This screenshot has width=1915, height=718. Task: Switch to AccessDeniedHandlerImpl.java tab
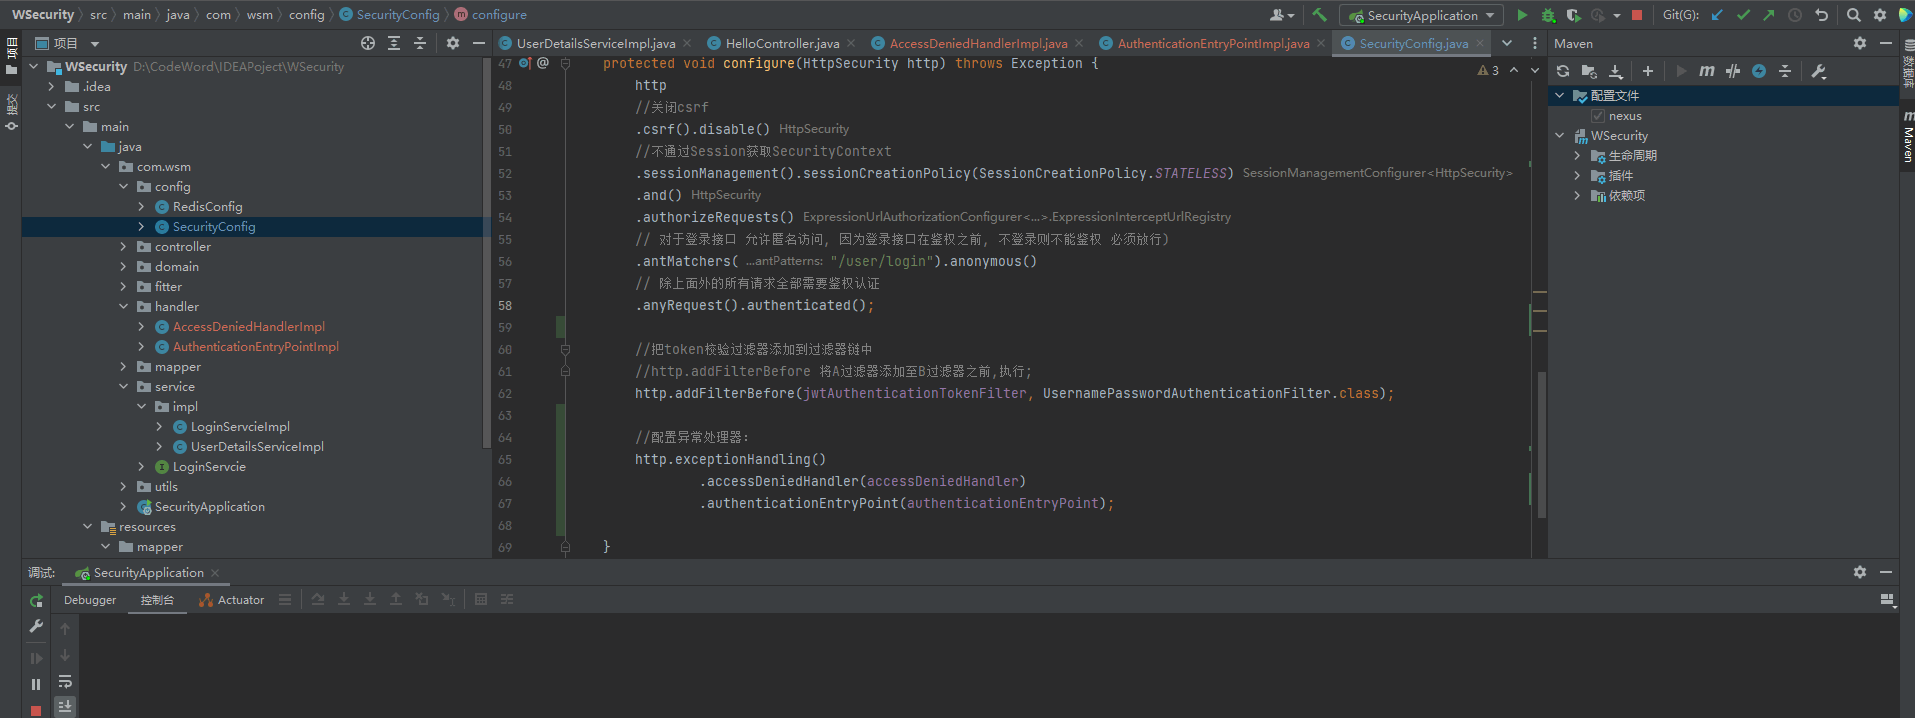978,44
